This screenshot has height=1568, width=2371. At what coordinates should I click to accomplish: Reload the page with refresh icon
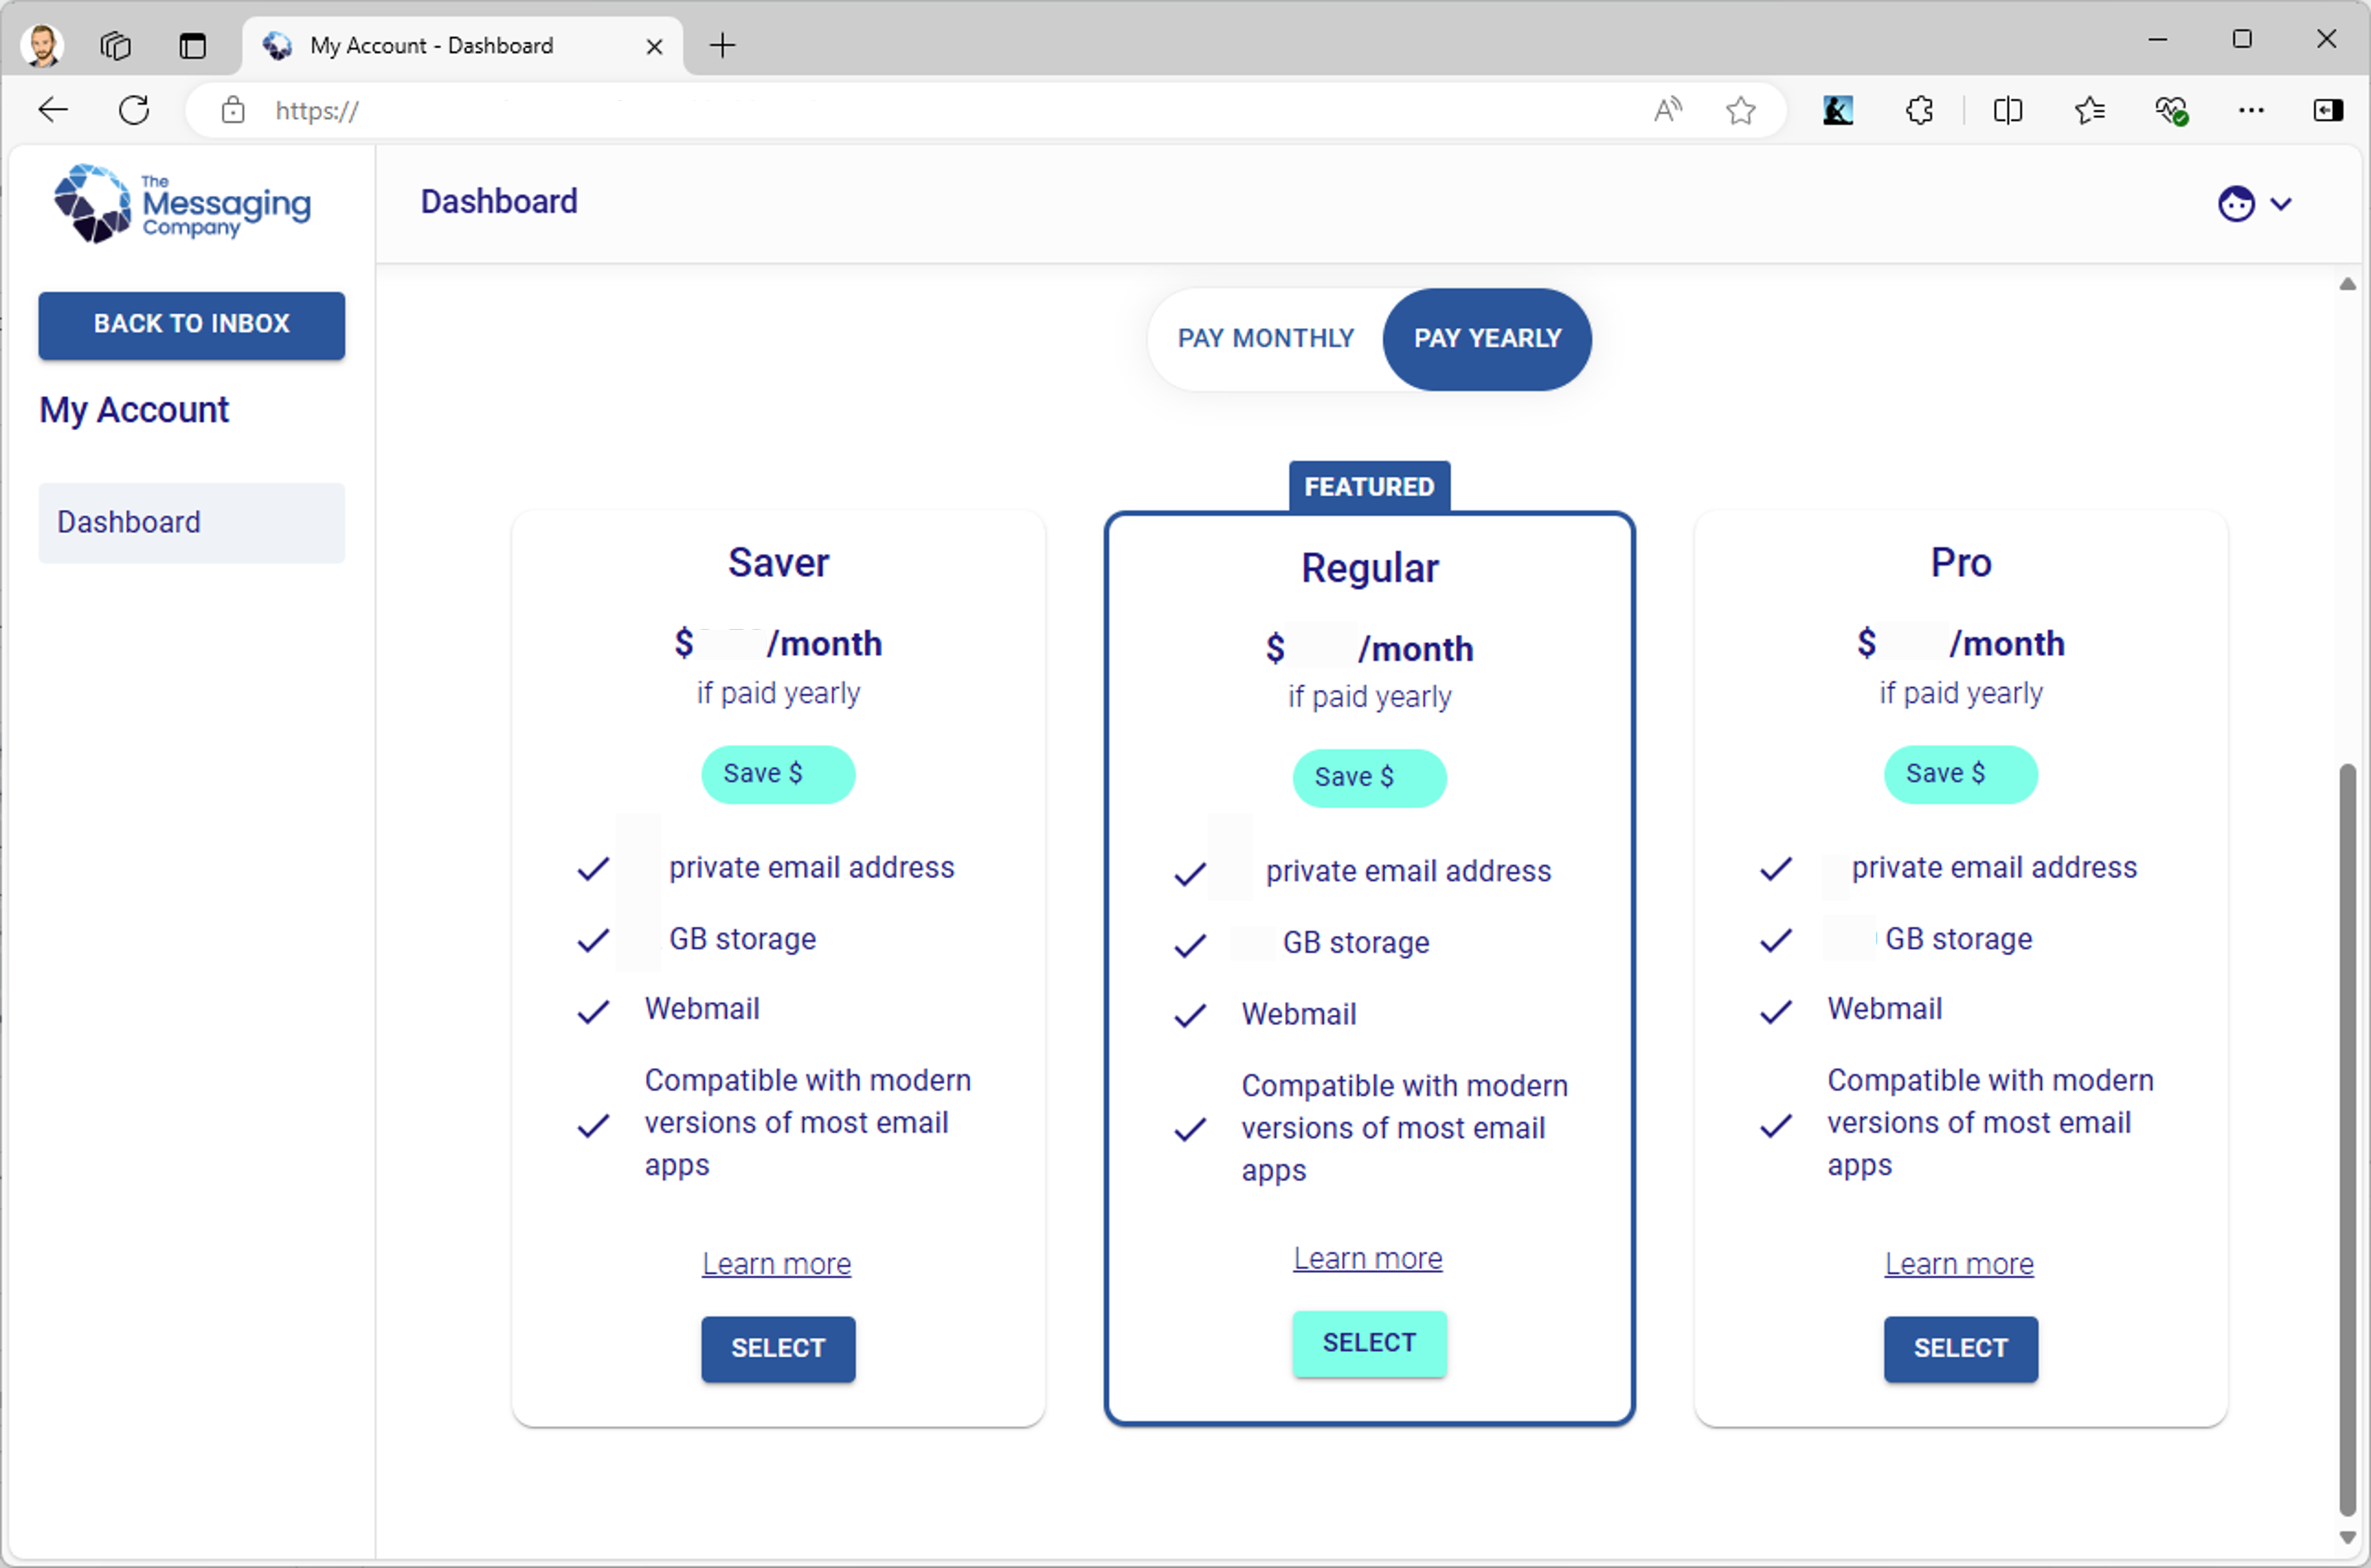[134, 110]
